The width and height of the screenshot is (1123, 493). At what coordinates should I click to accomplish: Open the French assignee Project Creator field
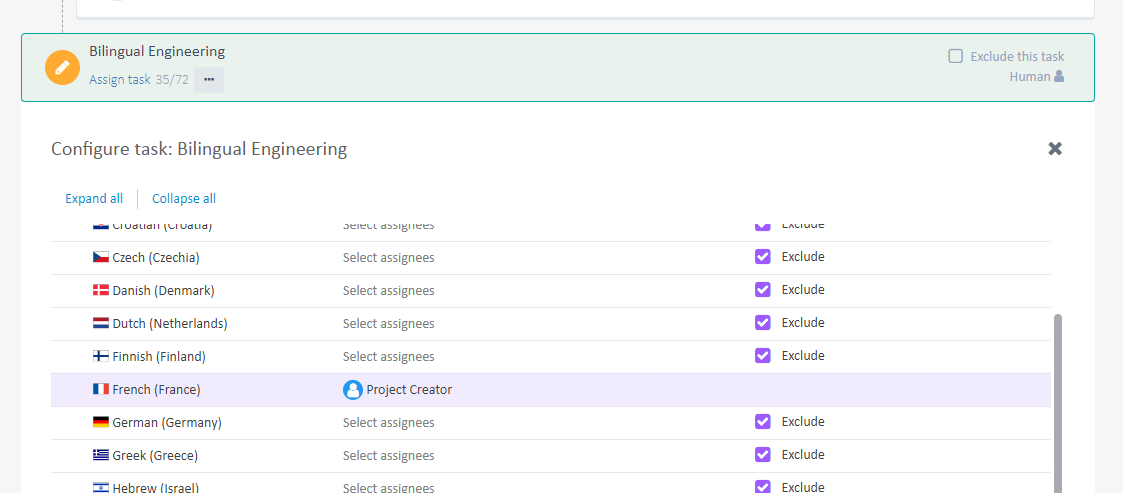(397, 390)
